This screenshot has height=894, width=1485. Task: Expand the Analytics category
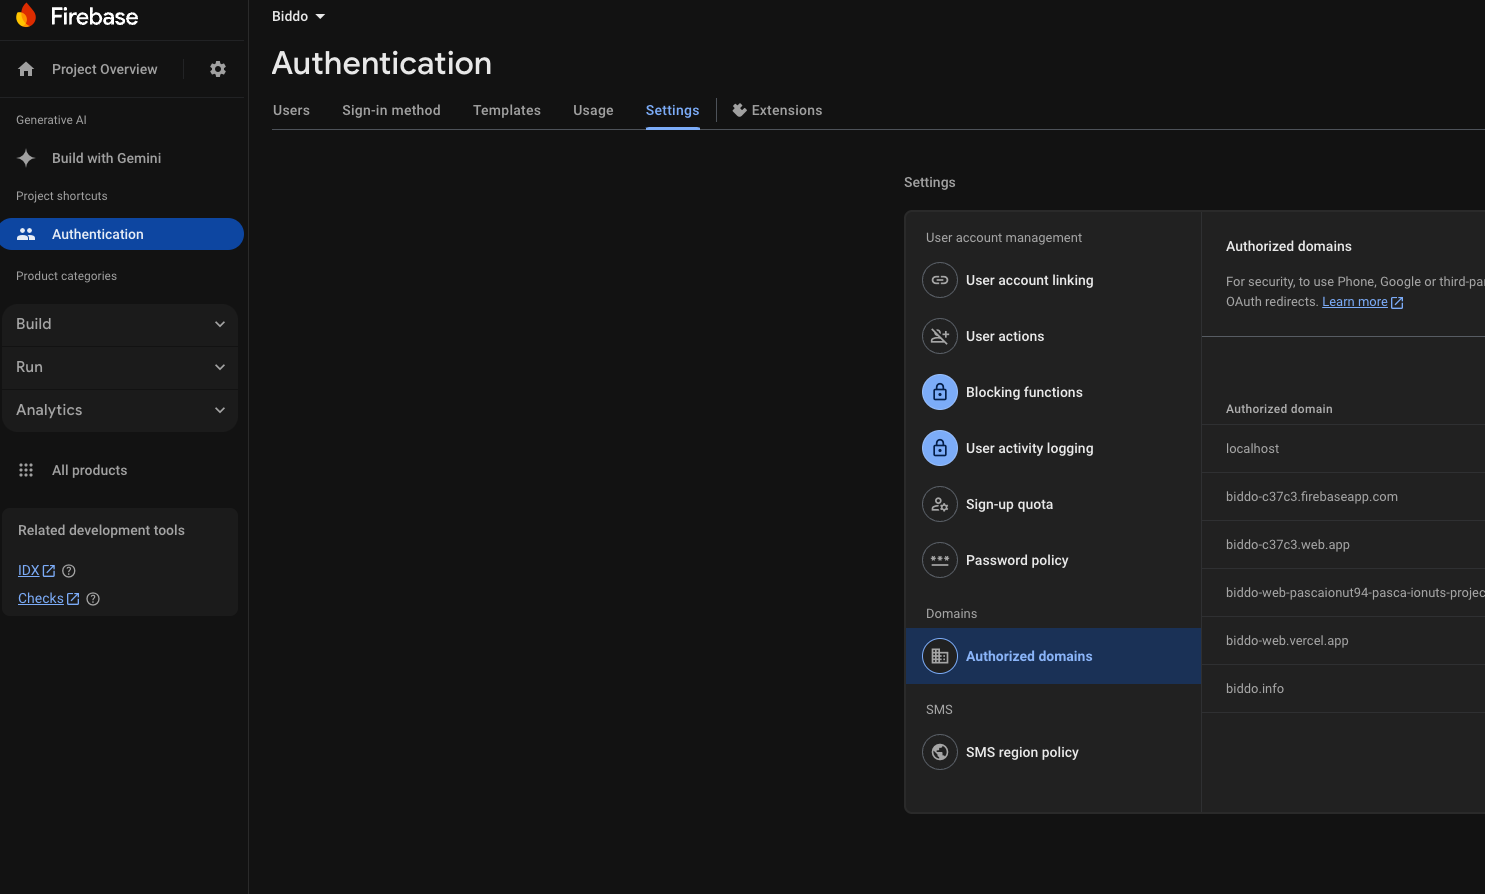[x=120, y=410]
